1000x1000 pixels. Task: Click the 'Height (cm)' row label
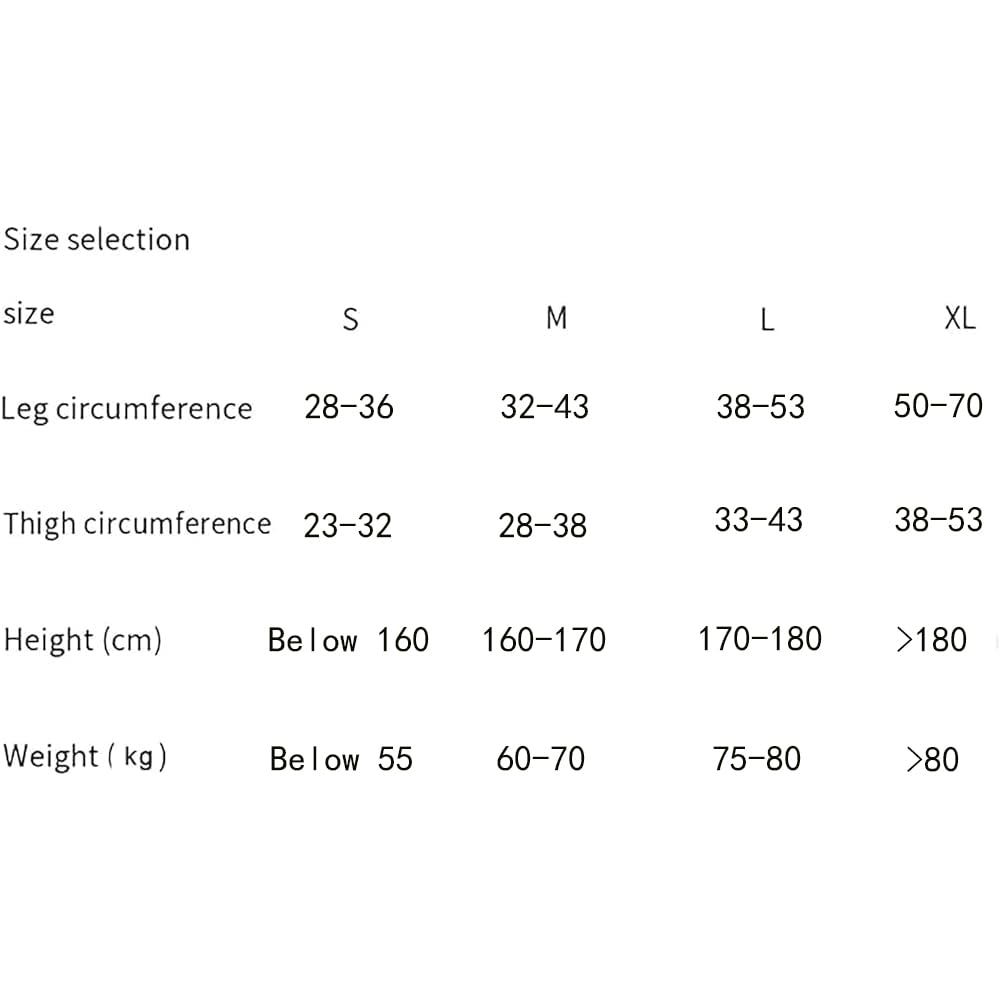click(x=83, y=640)
